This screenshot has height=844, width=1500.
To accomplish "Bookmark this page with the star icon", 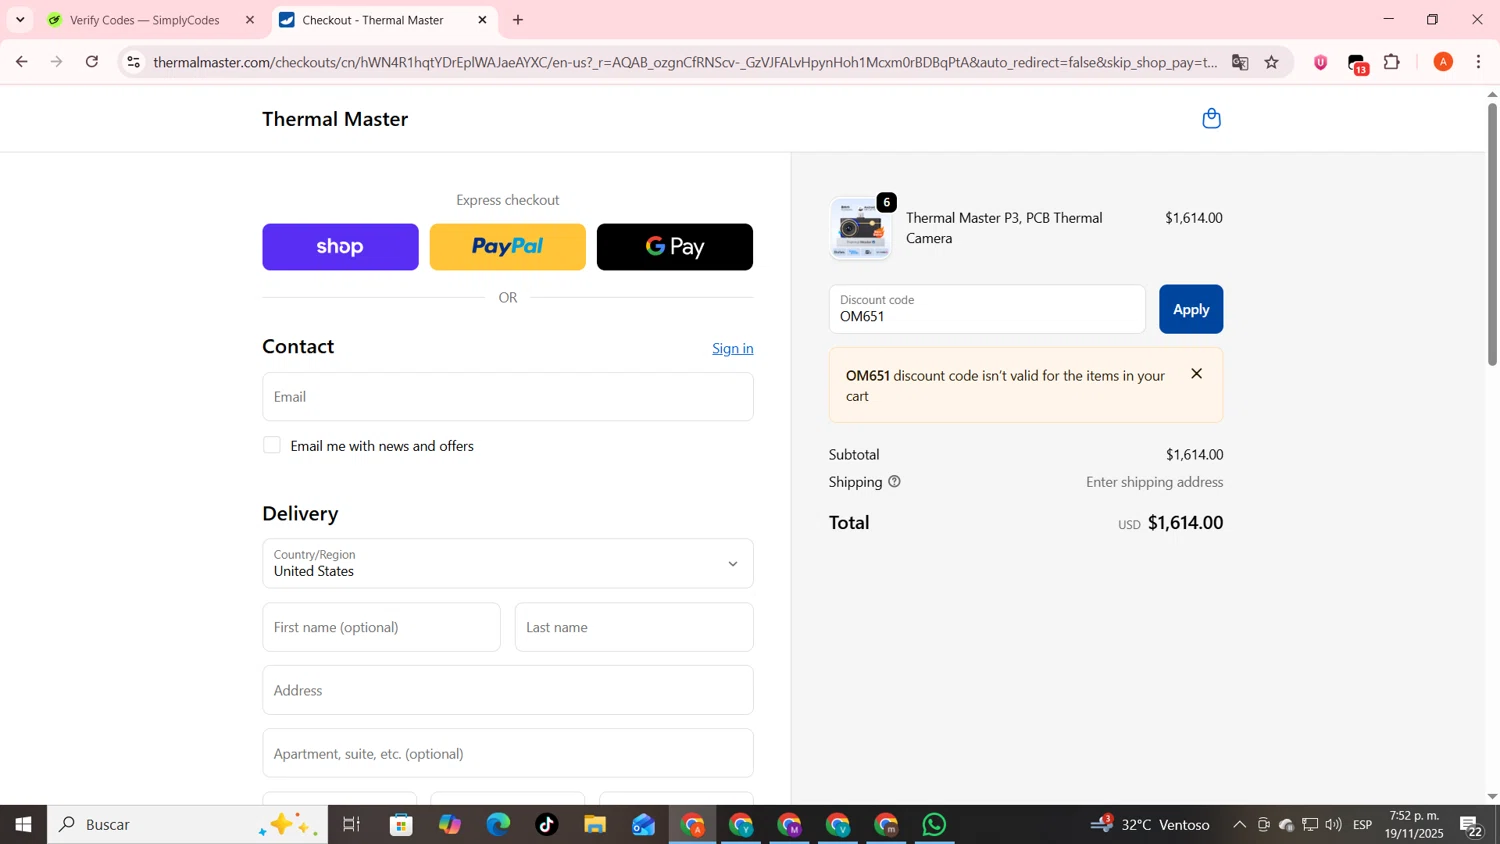I will point(1272,62).
